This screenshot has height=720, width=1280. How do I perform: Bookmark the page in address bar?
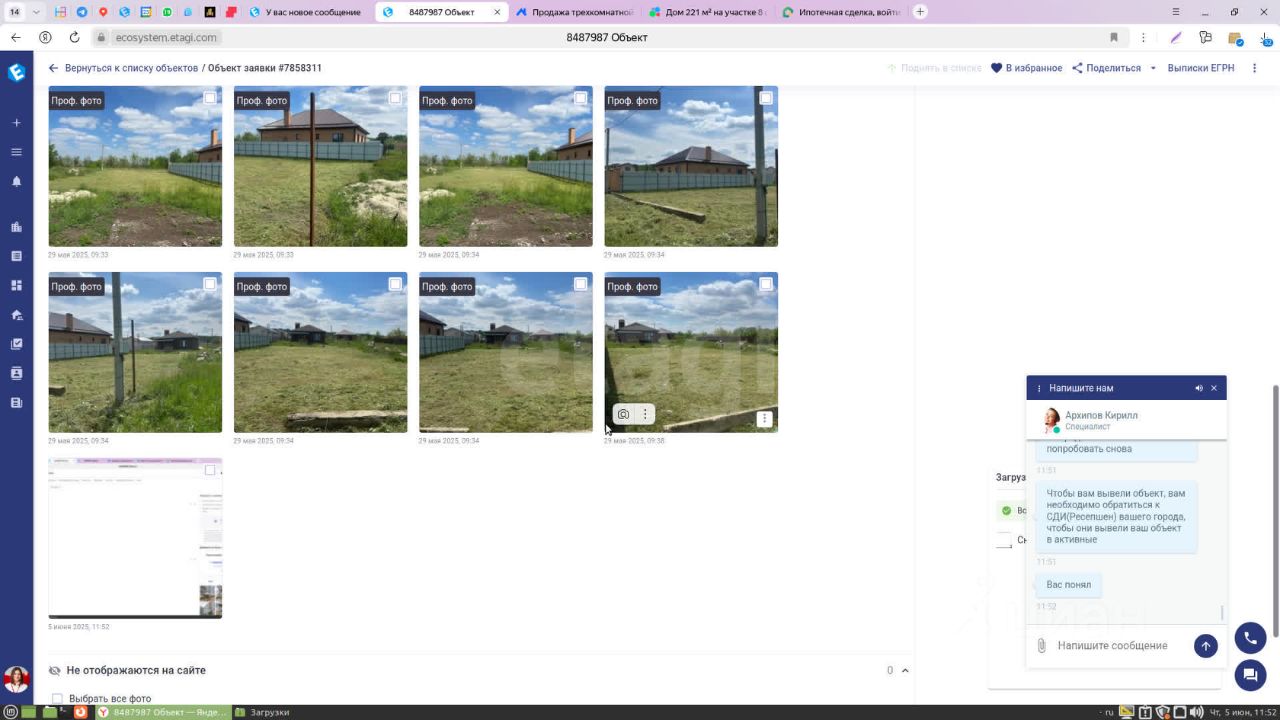click(x=1114, y=37)
